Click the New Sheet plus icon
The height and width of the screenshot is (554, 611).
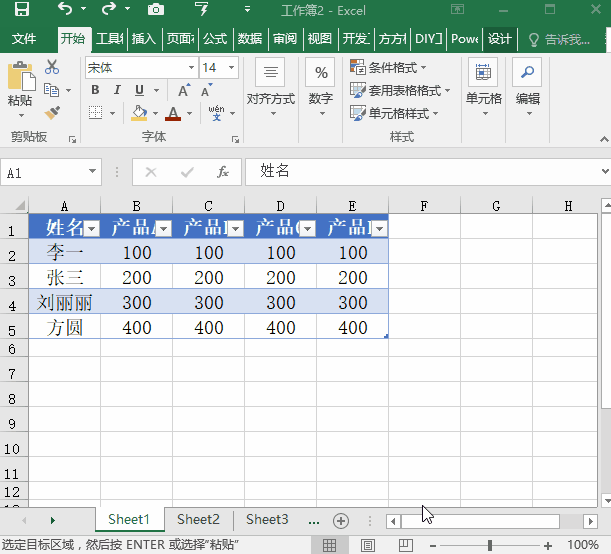click(341, 521)
